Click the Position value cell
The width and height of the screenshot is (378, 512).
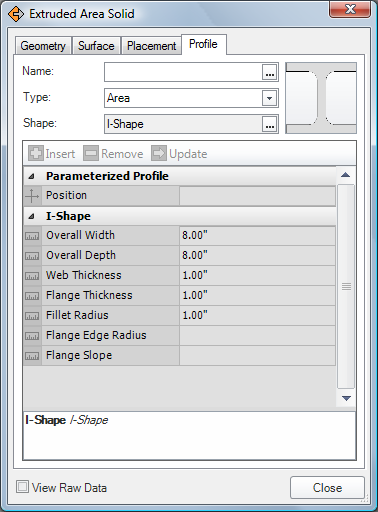point(257,196)
